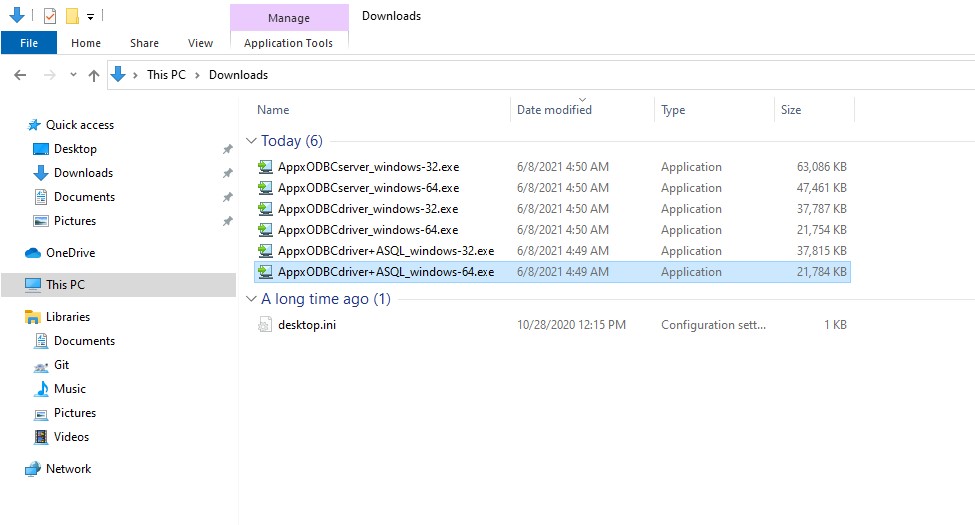Open the Application Tools tab
The width and height of the screenshot is (975, 525).
(x=289, y=43)
